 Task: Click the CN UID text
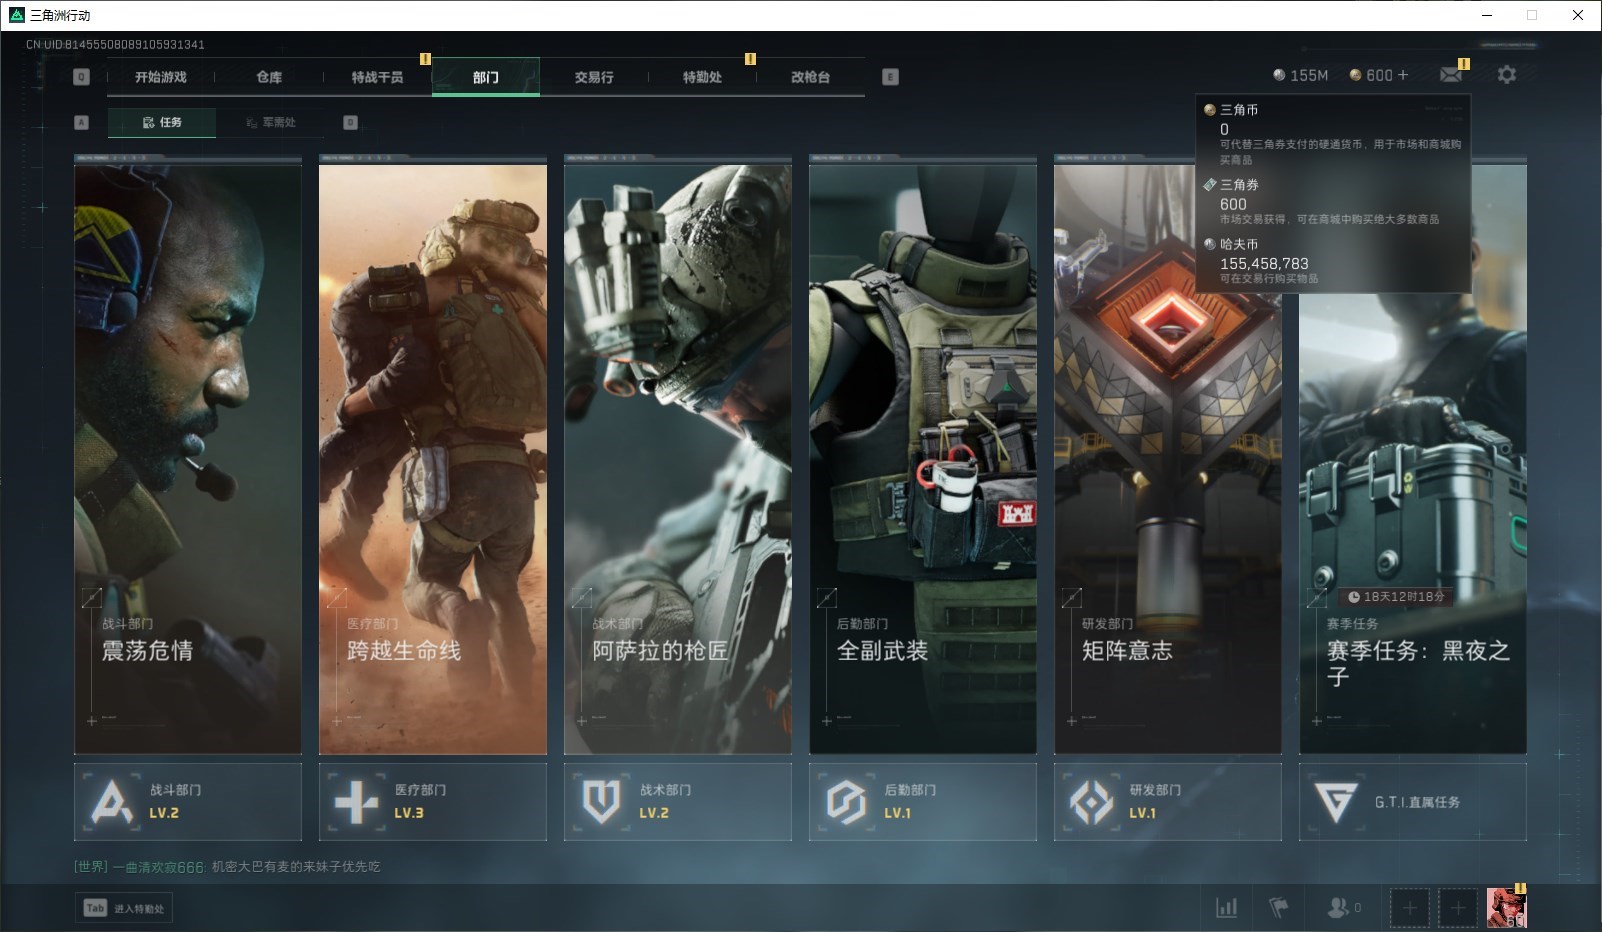[115, 44]
